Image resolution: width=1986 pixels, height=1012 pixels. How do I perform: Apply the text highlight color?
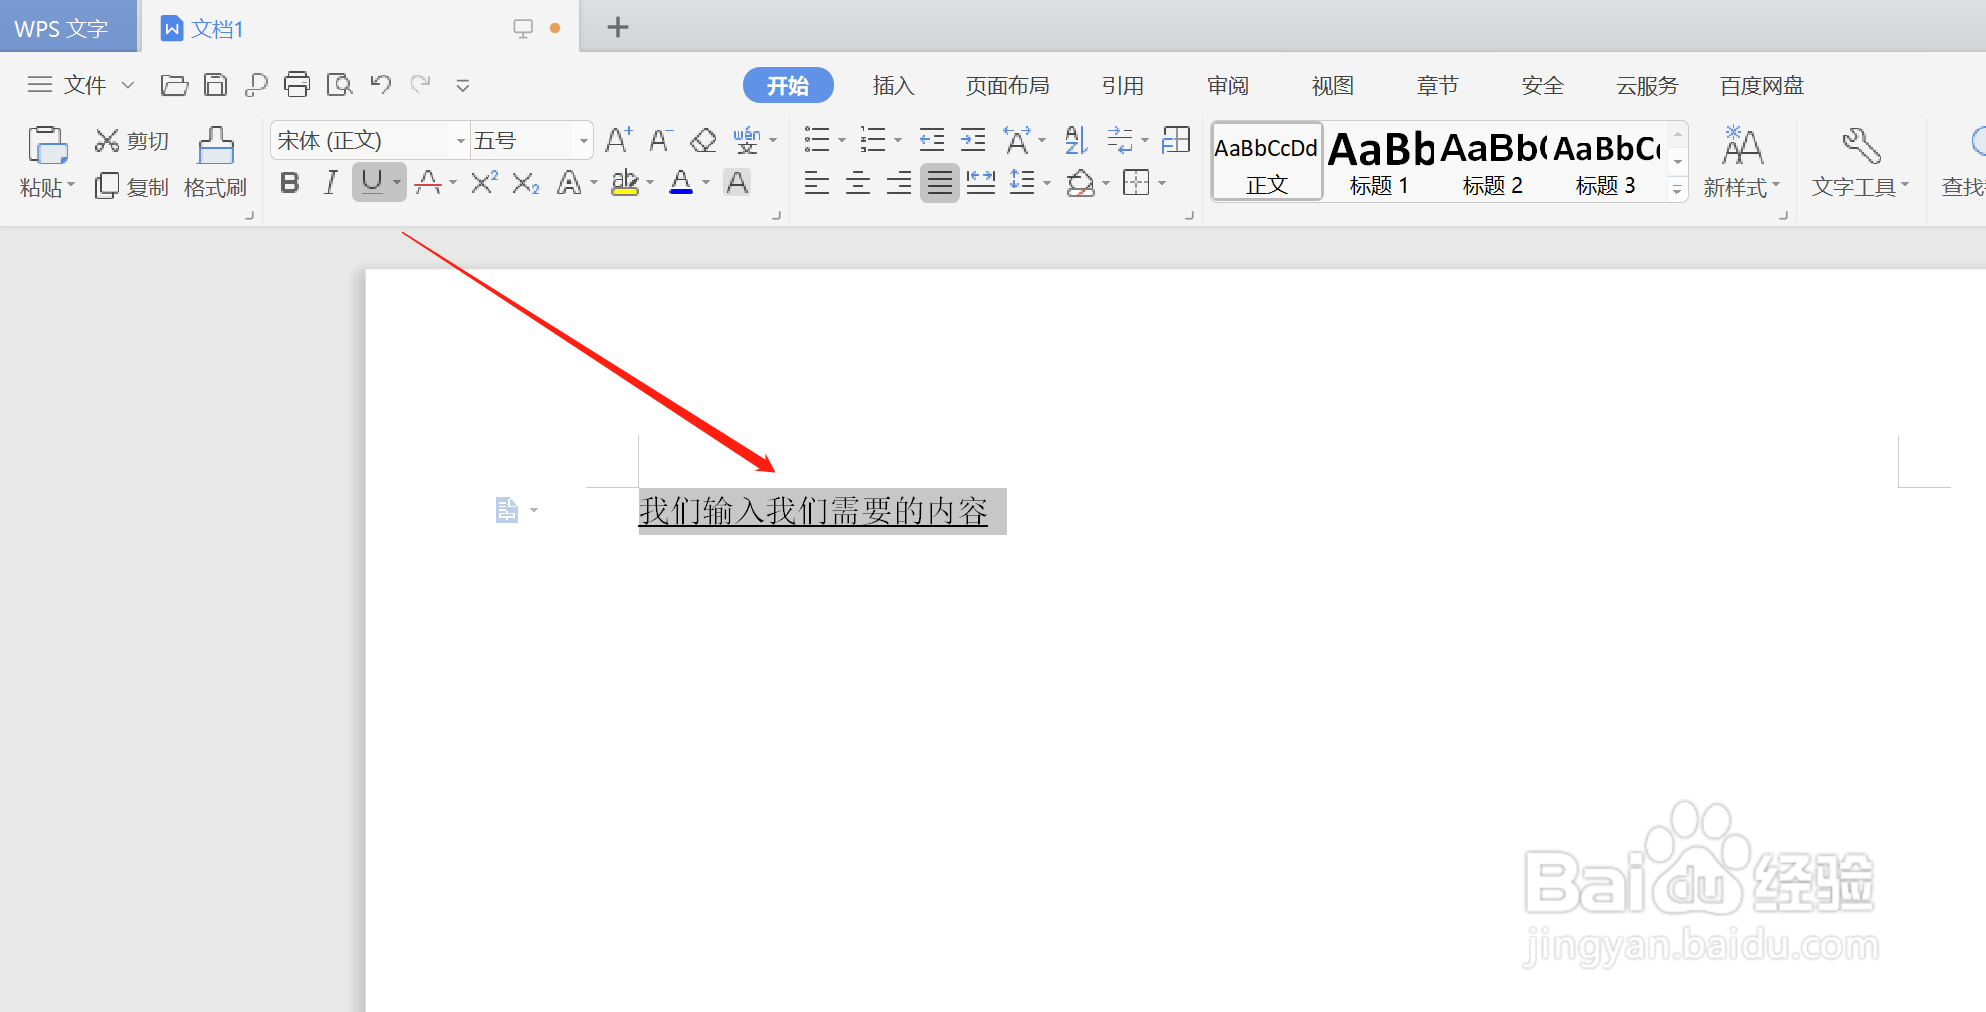pyautogui.click(x=625, y=183)
